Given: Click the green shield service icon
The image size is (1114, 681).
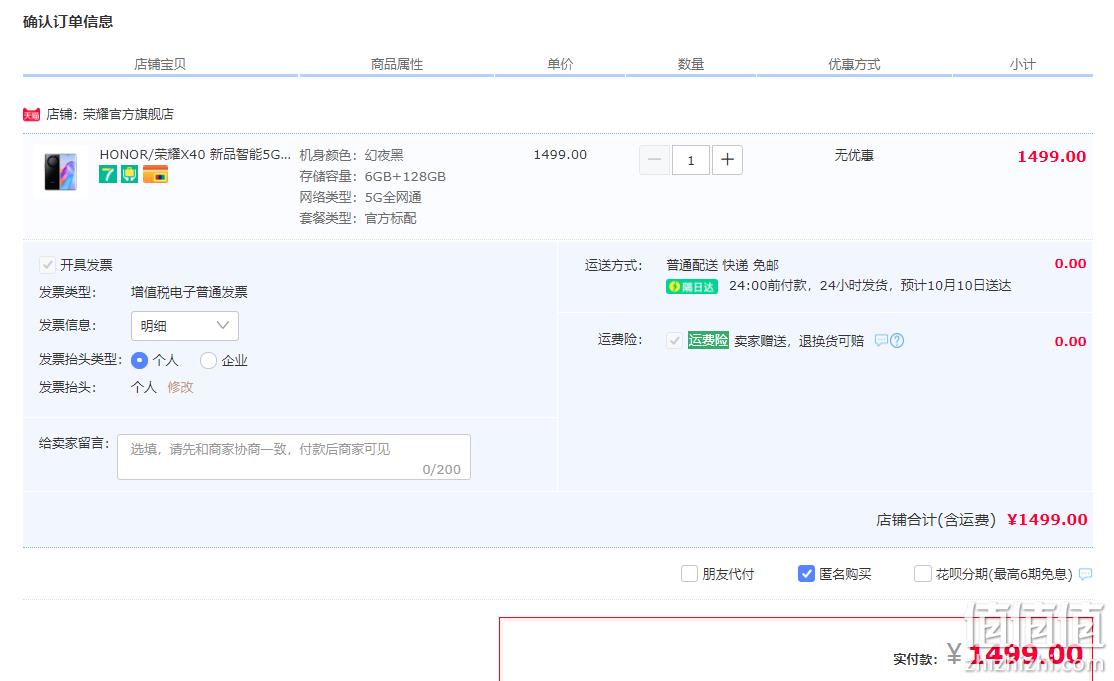Looking at the screenshot, I should 129,174.
